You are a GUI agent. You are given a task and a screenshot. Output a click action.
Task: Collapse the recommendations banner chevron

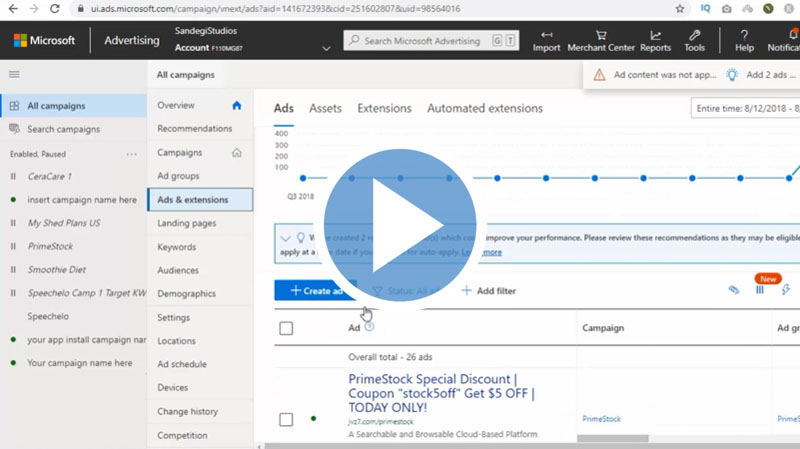tap(285, 238)
